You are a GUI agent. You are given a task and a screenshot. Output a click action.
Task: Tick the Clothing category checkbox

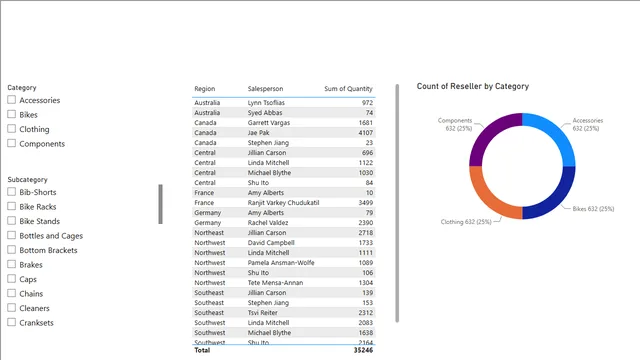[x=11, y=129]
